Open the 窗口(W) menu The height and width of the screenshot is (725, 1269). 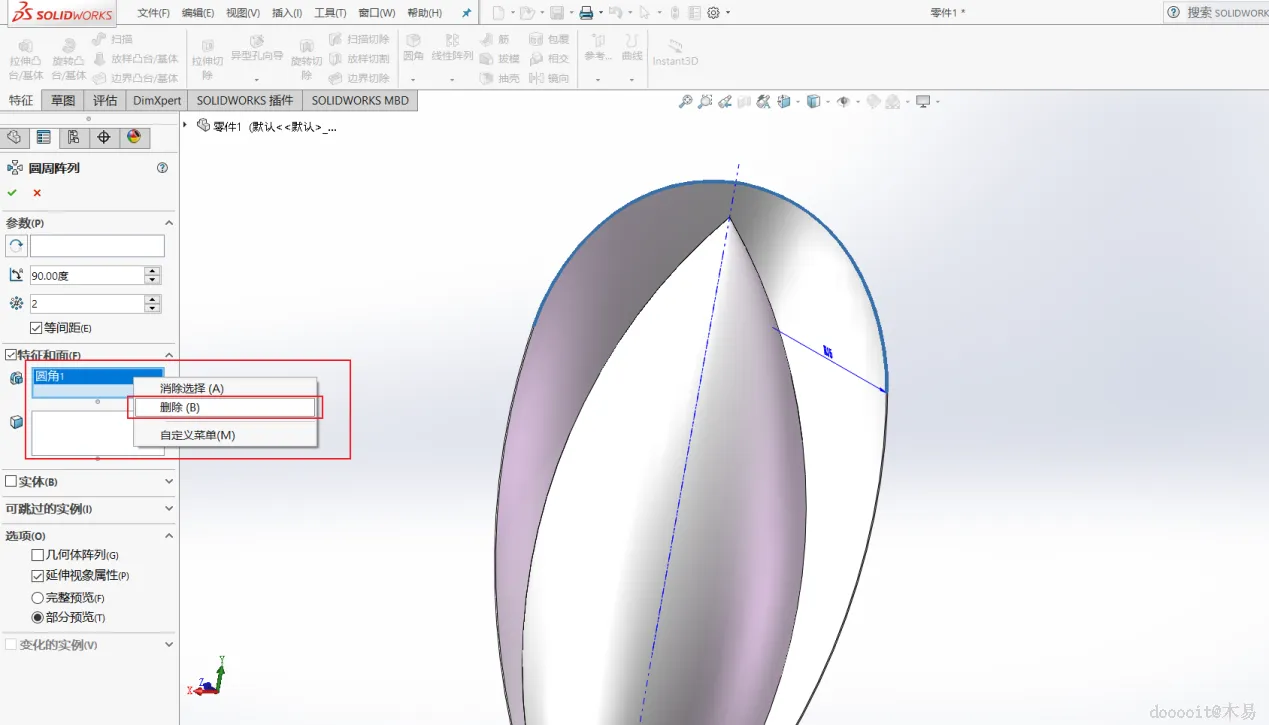coord(376,13)
